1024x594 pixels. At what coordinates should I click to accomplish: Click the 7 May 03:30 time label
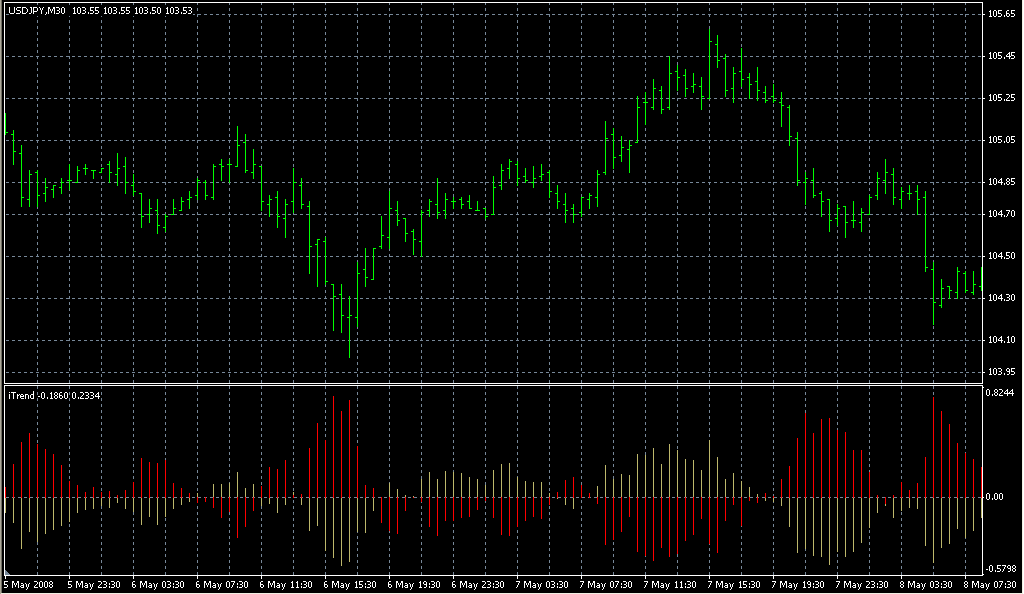tap(542, 585)
